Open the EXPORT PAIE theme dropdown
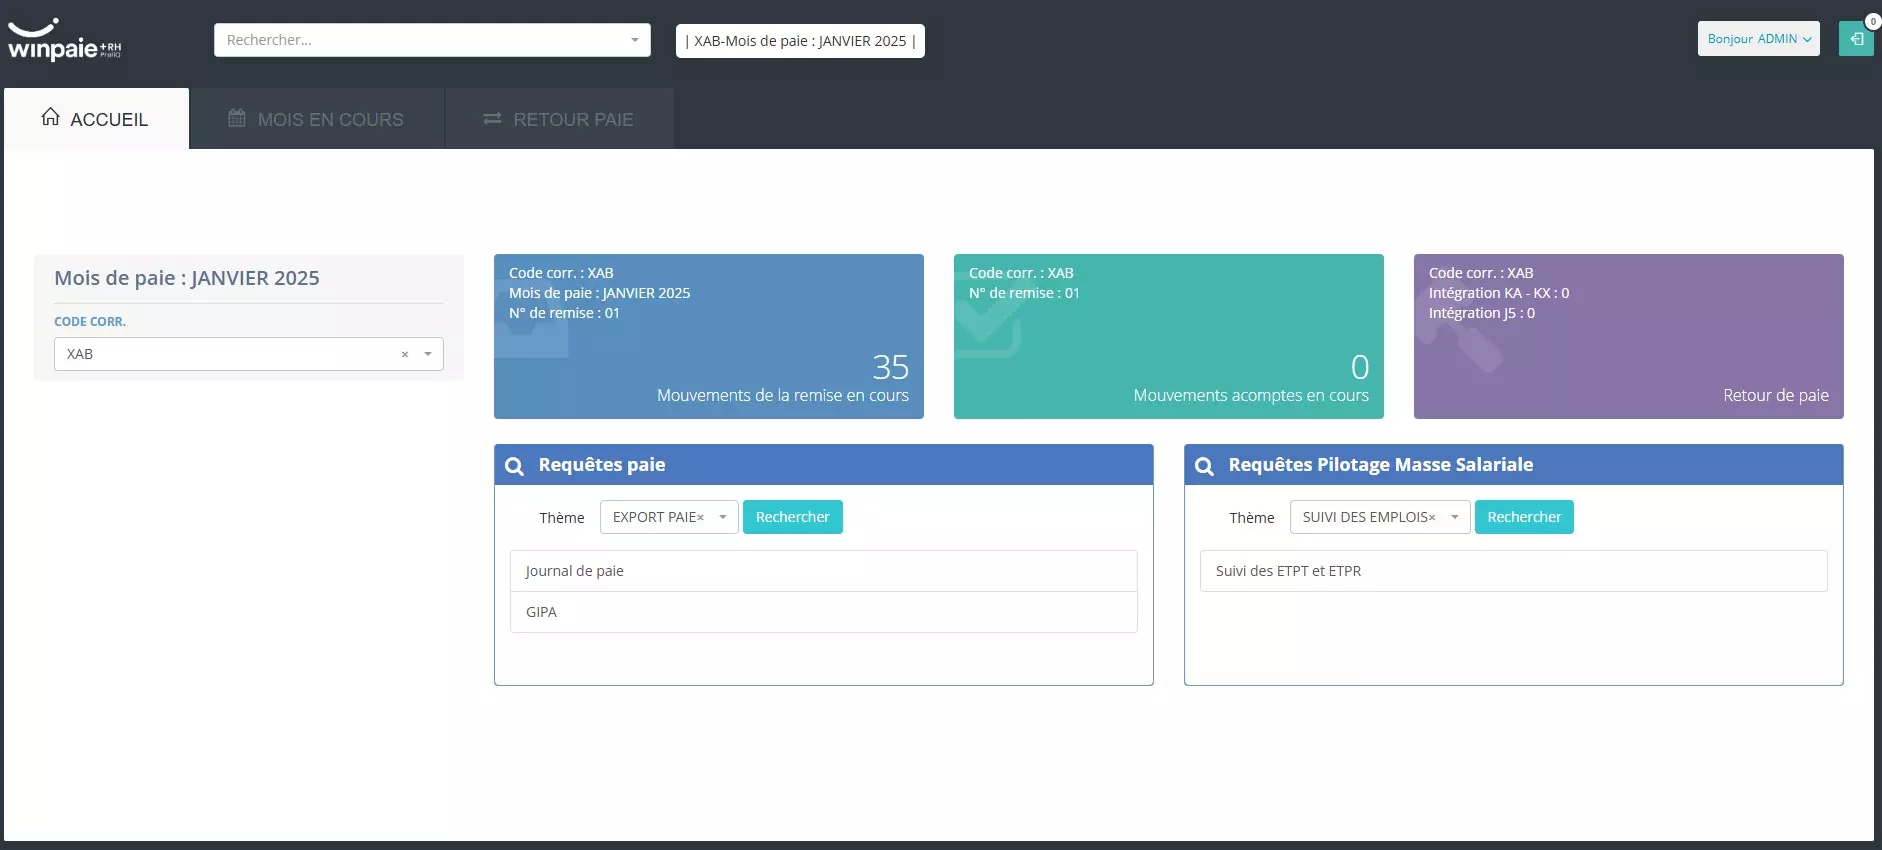The image size is (1882, 850). (x=722, y=517)
